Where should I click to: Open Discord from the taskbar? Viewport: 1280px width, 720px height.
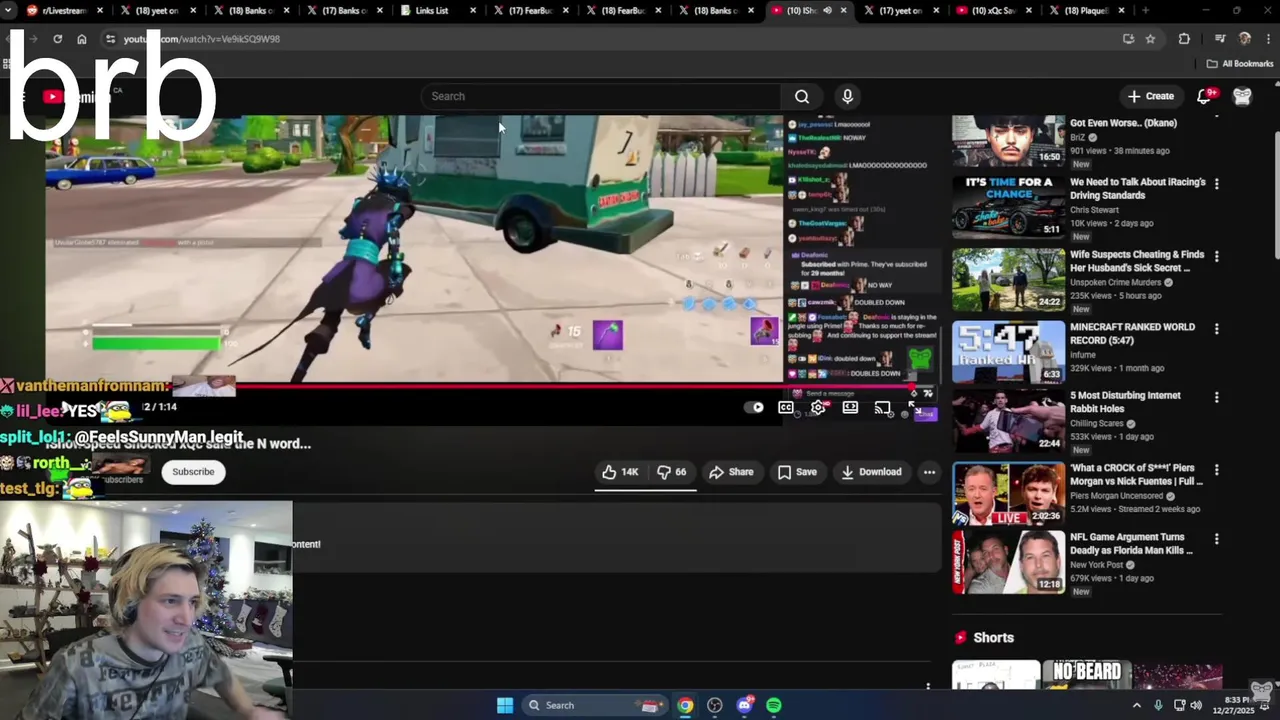[x=744, y=705]
